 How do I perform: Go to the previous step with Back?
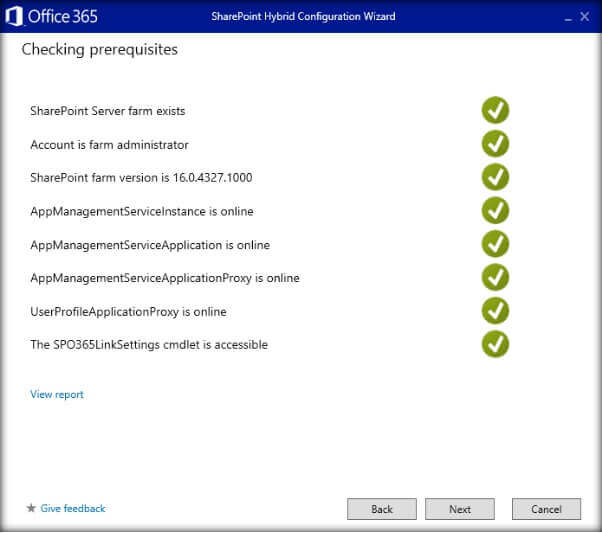[x=382, y=509]
